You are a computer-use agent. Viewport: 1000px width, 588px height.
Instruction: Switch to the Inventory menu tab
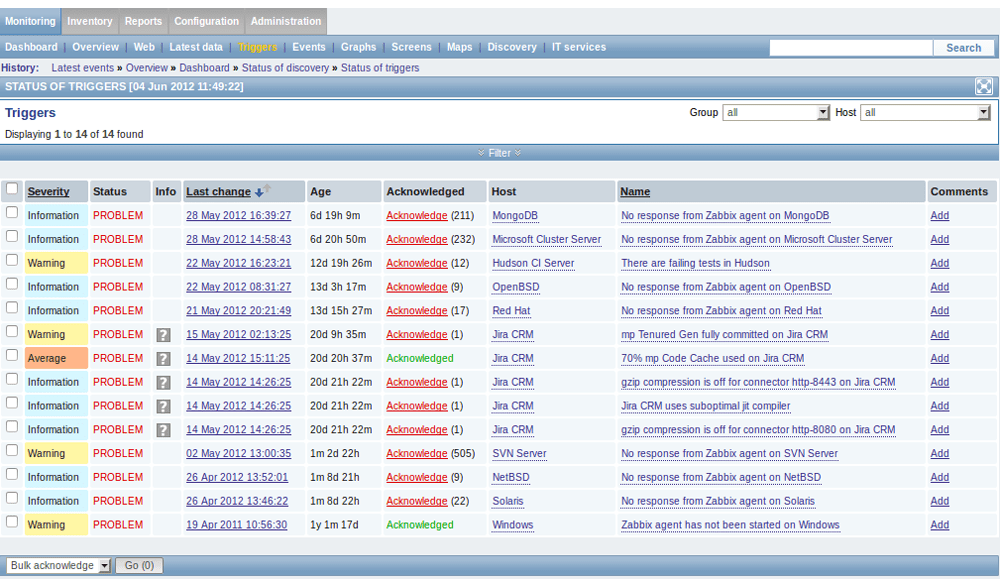(x=89, y=21)
